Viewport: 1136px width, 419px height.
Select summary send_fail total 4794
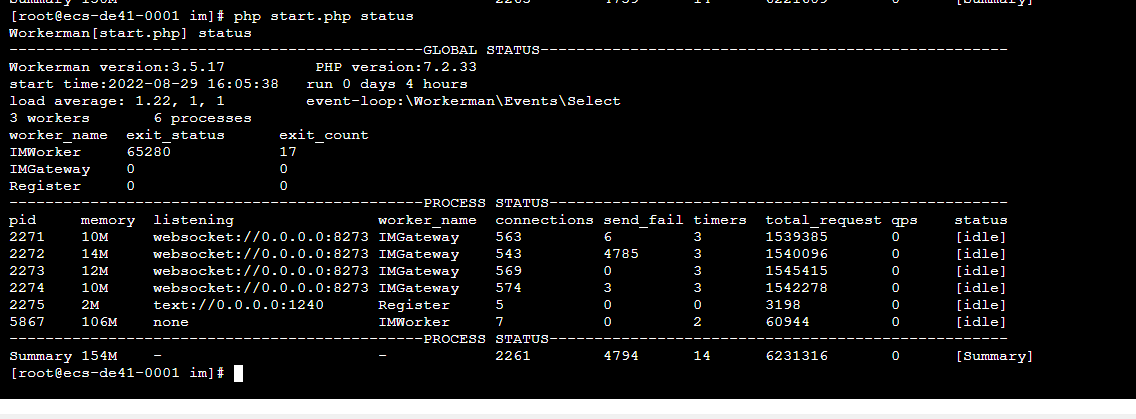(622, 356)
